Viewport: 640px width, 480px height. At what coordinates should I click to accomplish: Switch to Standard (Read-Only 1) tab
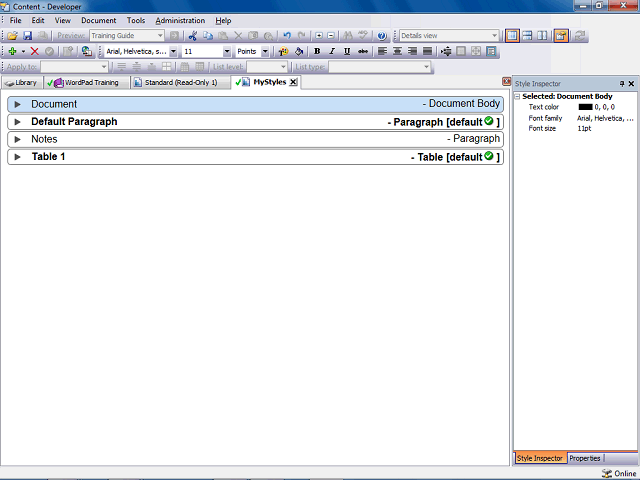[180, 82]
